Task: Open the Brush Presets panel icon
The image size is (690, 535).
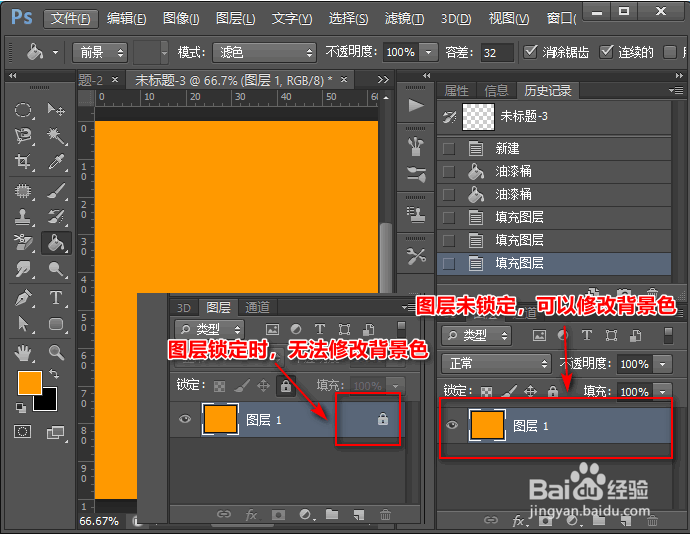Action: click(x=415, y=147)
